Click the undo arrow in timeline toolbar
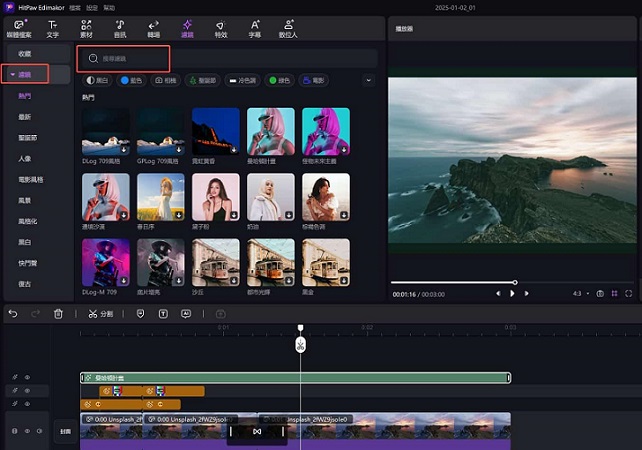Screen dimensions: 642x450 pyautogui.click(x=13, y=313)
